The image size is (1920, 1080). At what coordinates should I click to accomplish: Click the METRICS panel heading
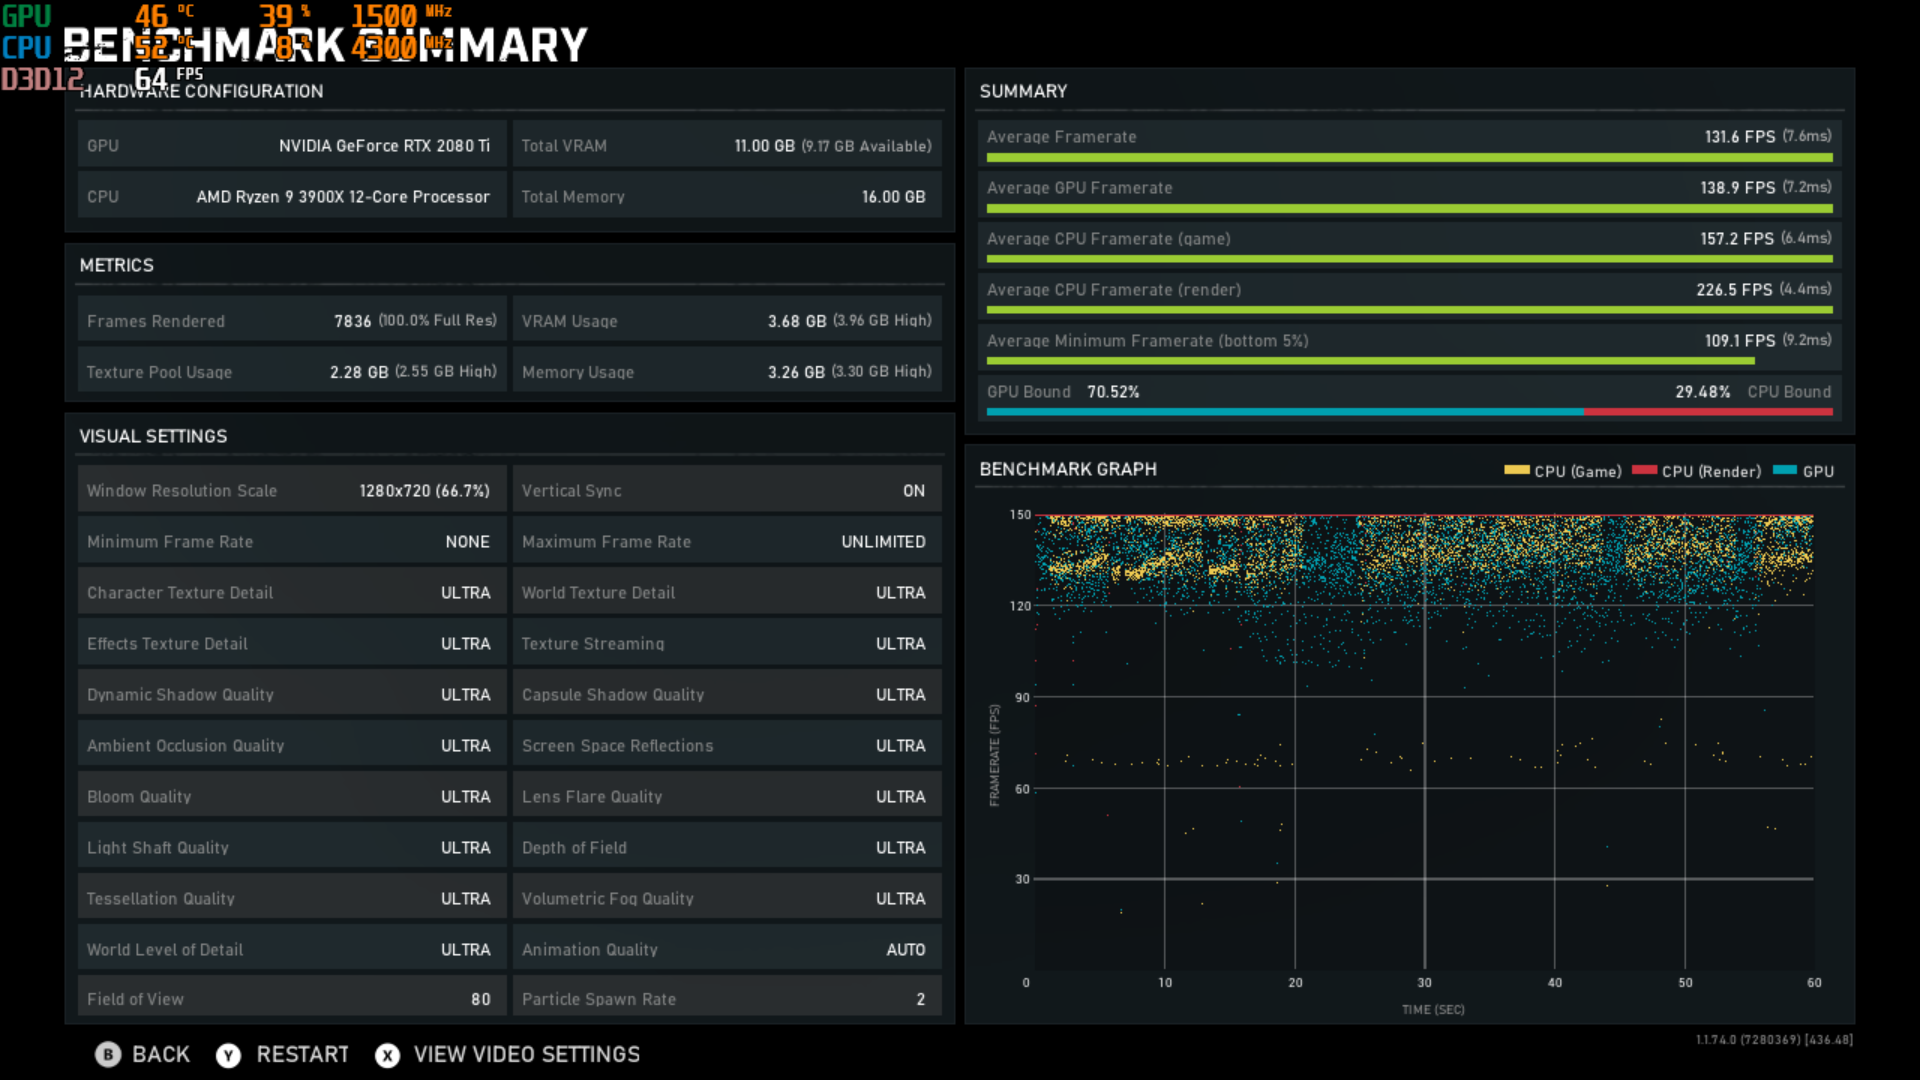(x=117, y=265)
